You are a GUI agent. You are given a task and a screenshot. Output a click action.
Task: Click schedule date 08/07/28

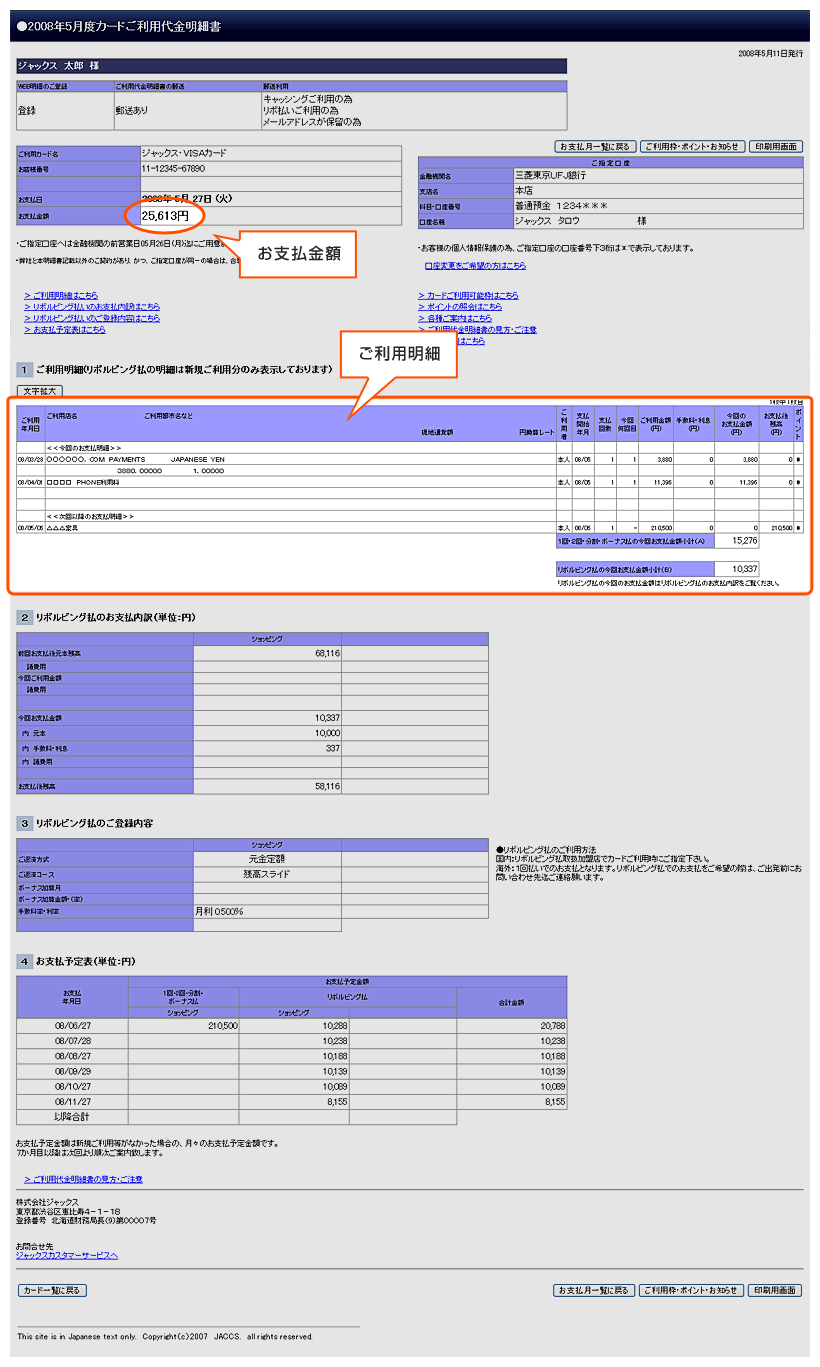click(x=72, y=1041)
